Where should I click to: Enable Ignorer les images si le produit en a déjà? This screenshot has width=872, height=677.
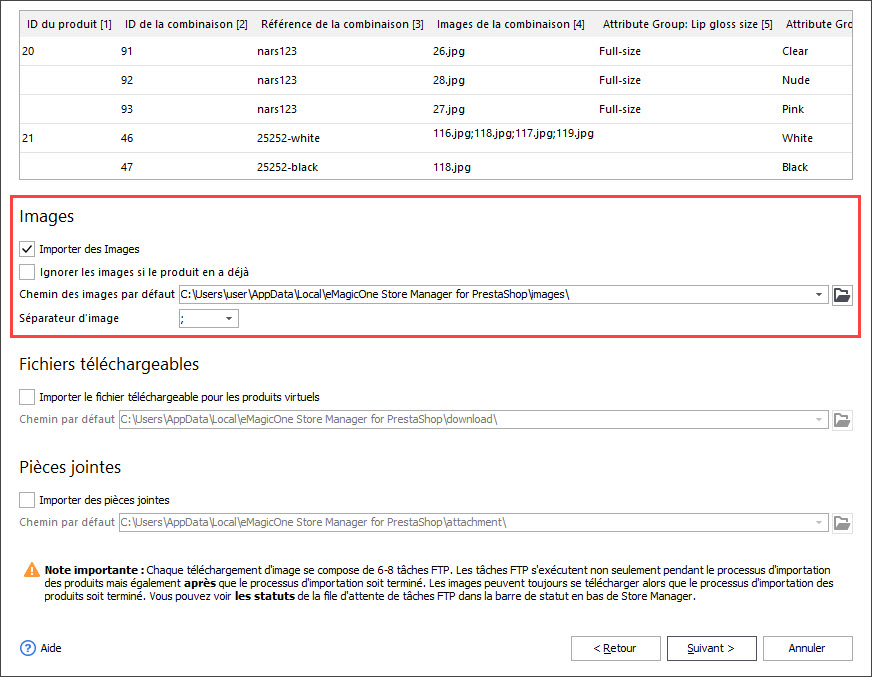click(27, 272)
